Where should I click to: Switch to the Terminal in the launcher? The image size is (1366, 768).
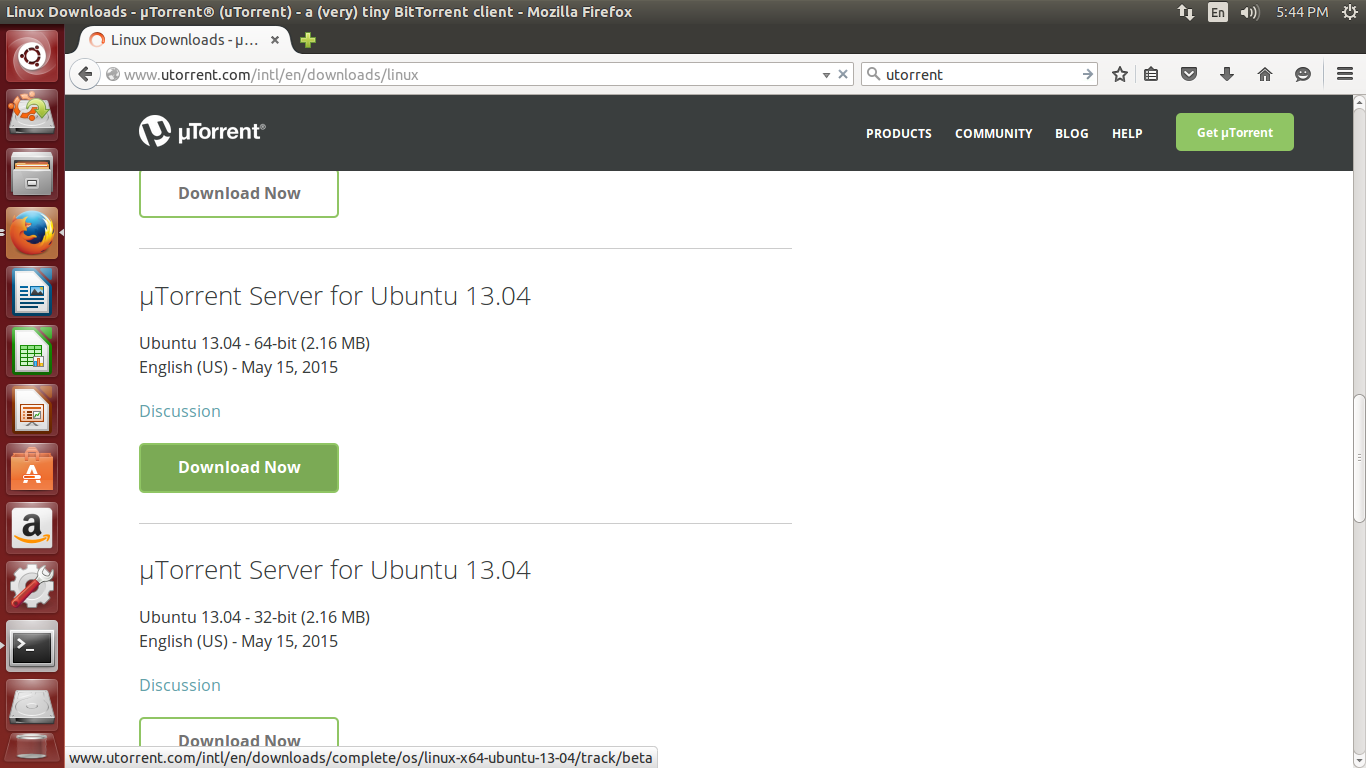32,646
